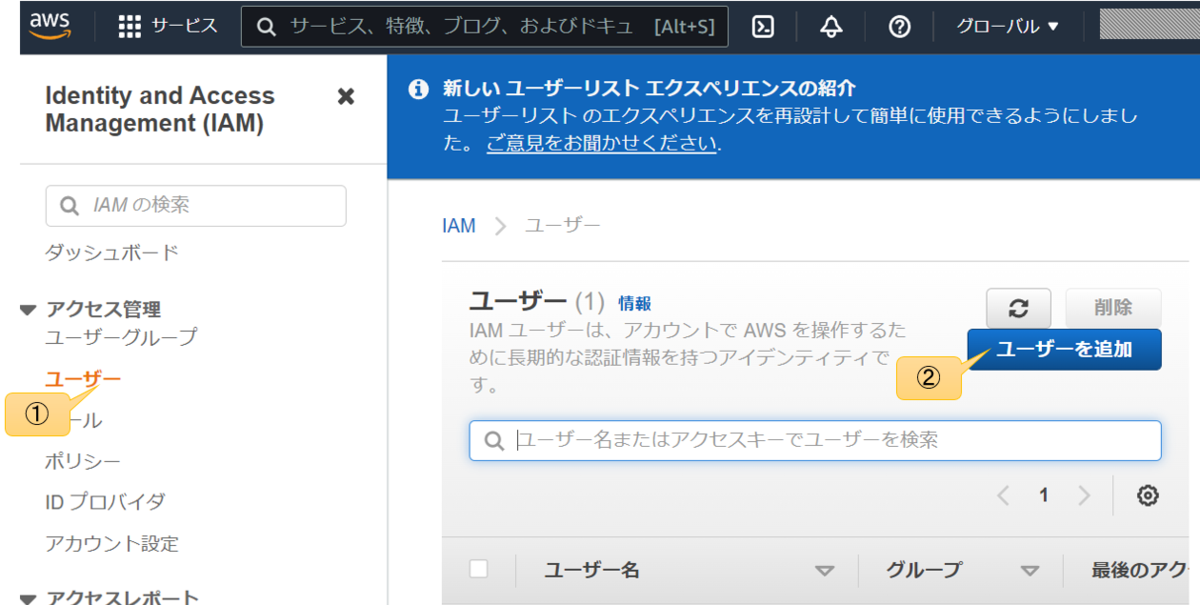The width and height of the screenshot is (1200, 605).
Task: Open ユーザーグループ in the sidebar
Action: 121,337
